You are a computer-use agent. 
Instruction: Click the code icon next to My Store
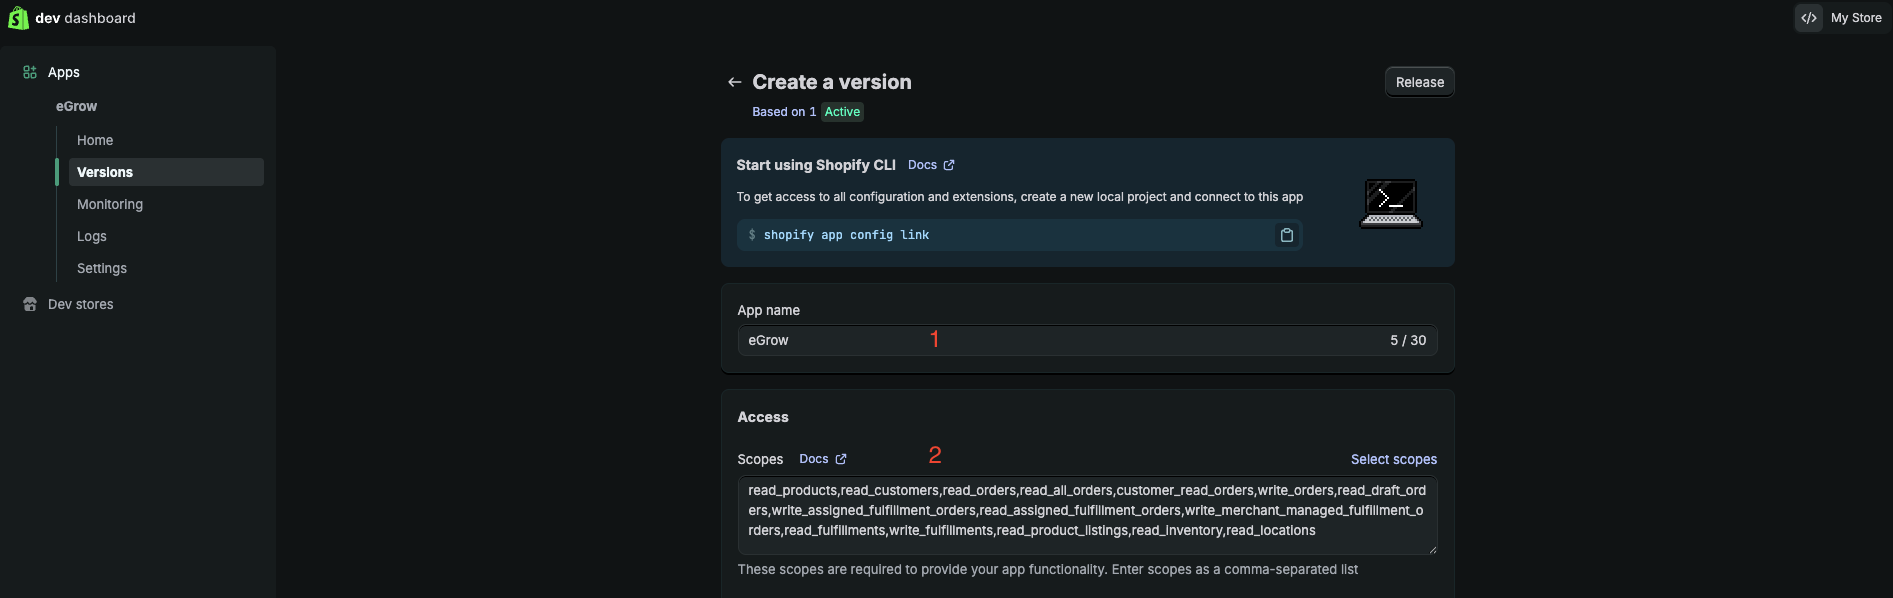[1809, 18]
